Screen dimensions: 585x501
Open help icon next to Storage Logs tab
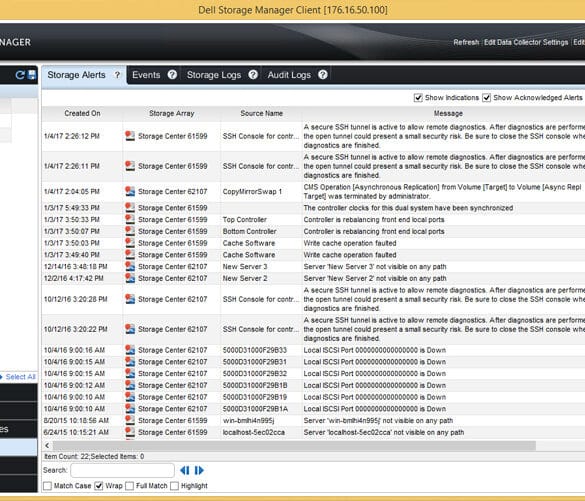253,75
